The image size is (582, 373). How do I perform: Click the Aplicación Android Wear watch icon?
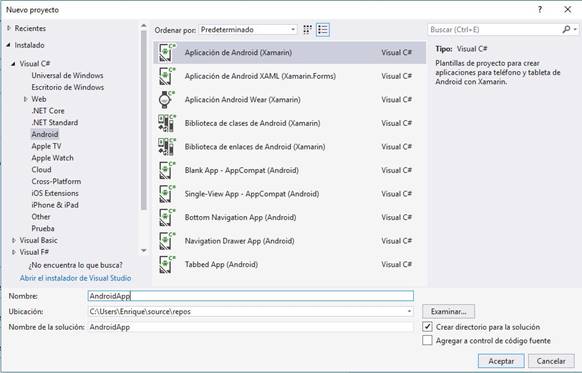pos(167,99)
